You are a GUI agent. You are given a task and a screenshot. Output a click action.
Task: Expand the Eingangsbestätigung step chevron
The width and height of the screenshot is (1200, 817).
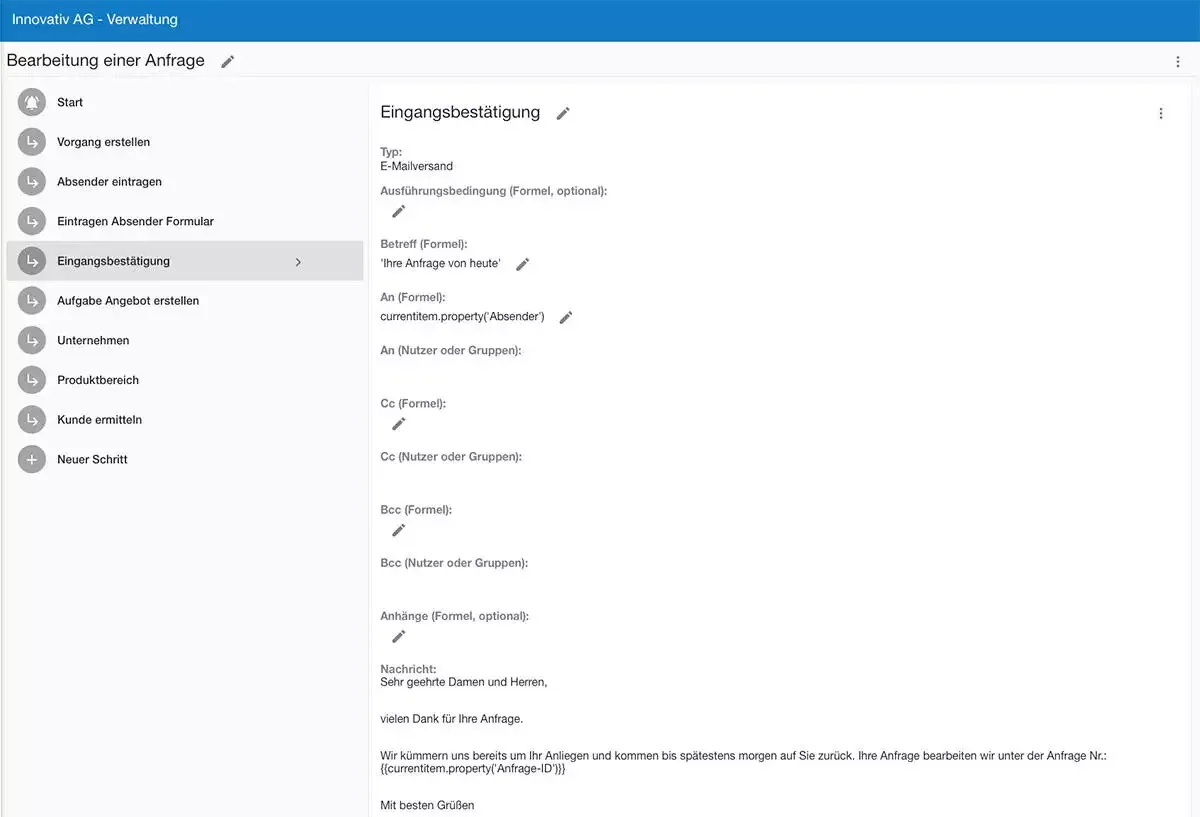298,262
